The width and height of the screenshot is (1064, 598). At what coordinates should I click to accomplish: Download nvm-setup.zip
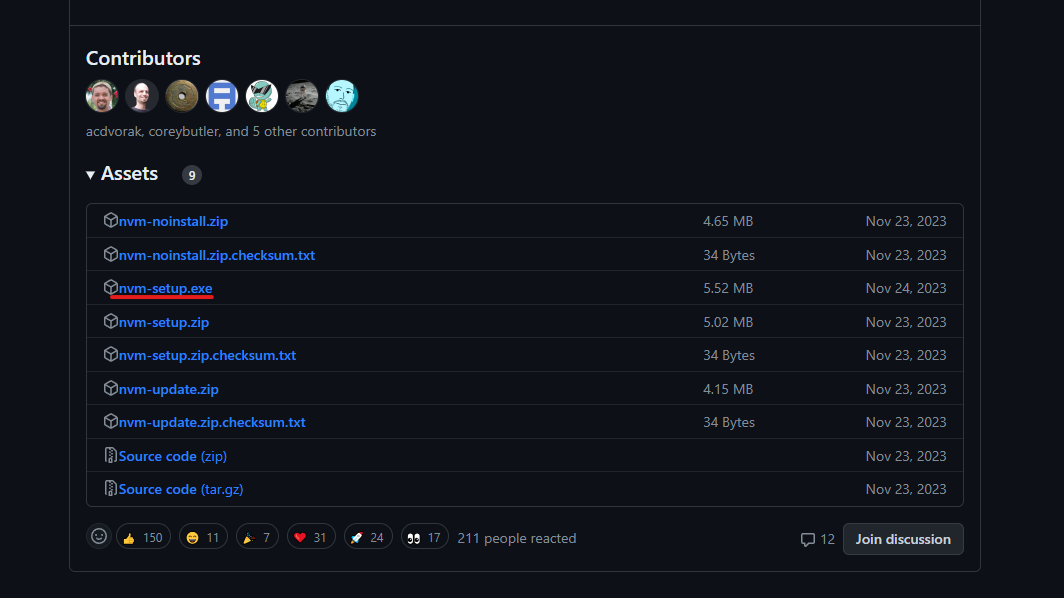pos(164,322)
